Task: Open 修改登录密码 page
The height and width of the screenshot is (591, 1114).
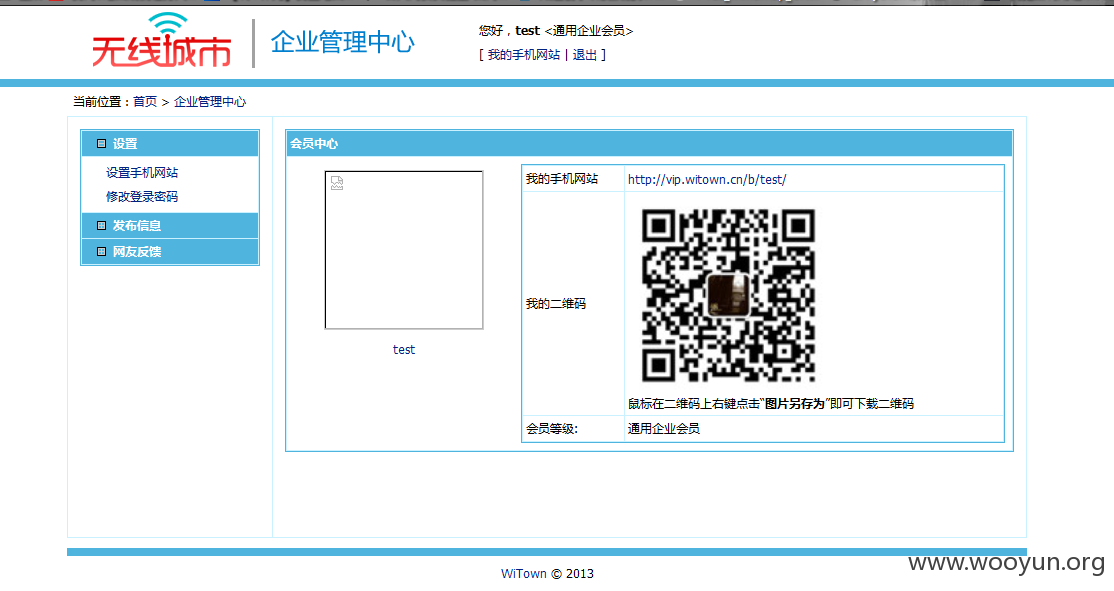Action: point(142,197)
